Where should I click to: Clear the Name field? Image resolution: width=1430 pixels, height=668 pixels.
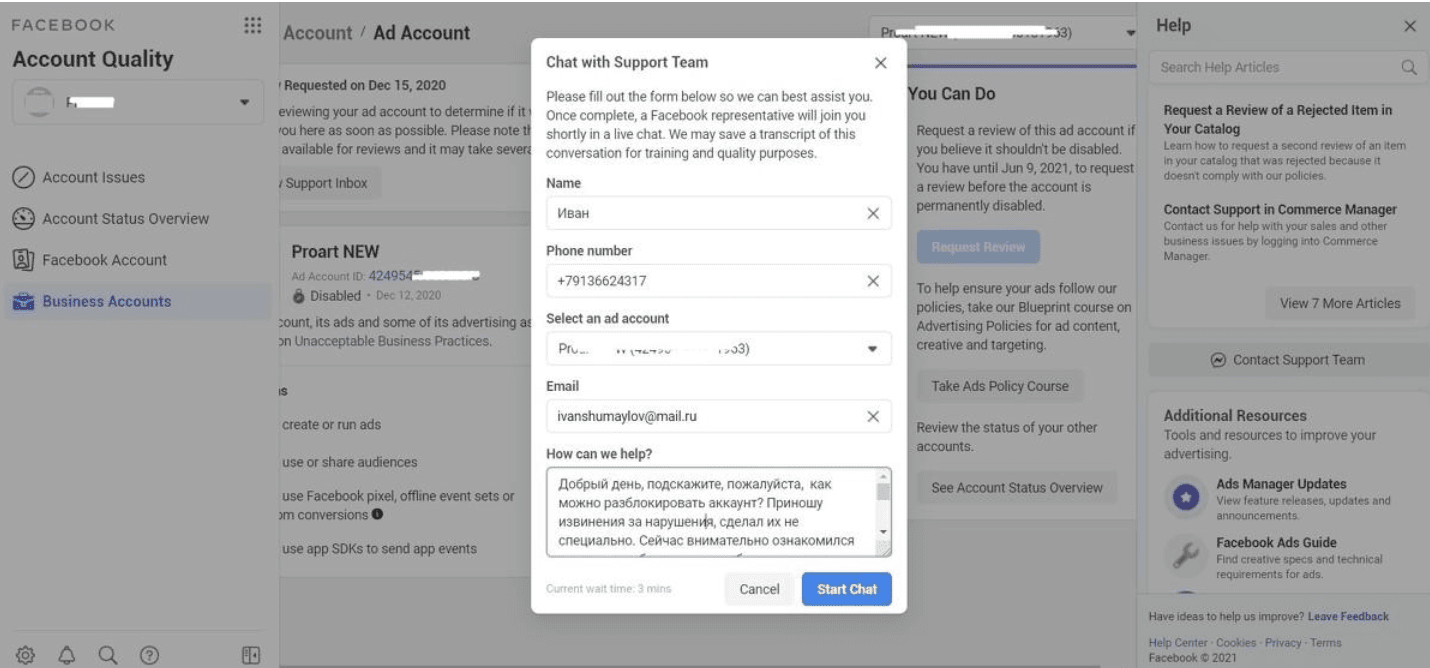872,213
